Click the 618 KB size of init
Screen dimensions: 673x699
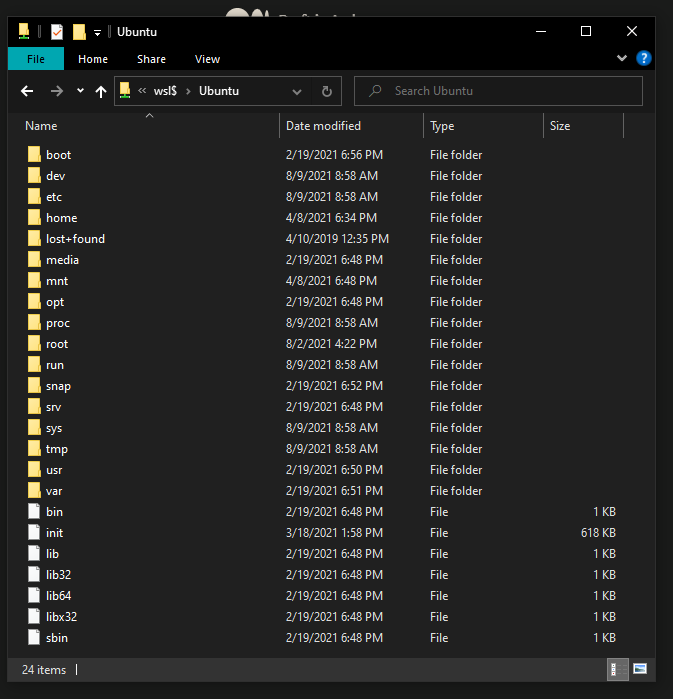(x=598, y=533)
